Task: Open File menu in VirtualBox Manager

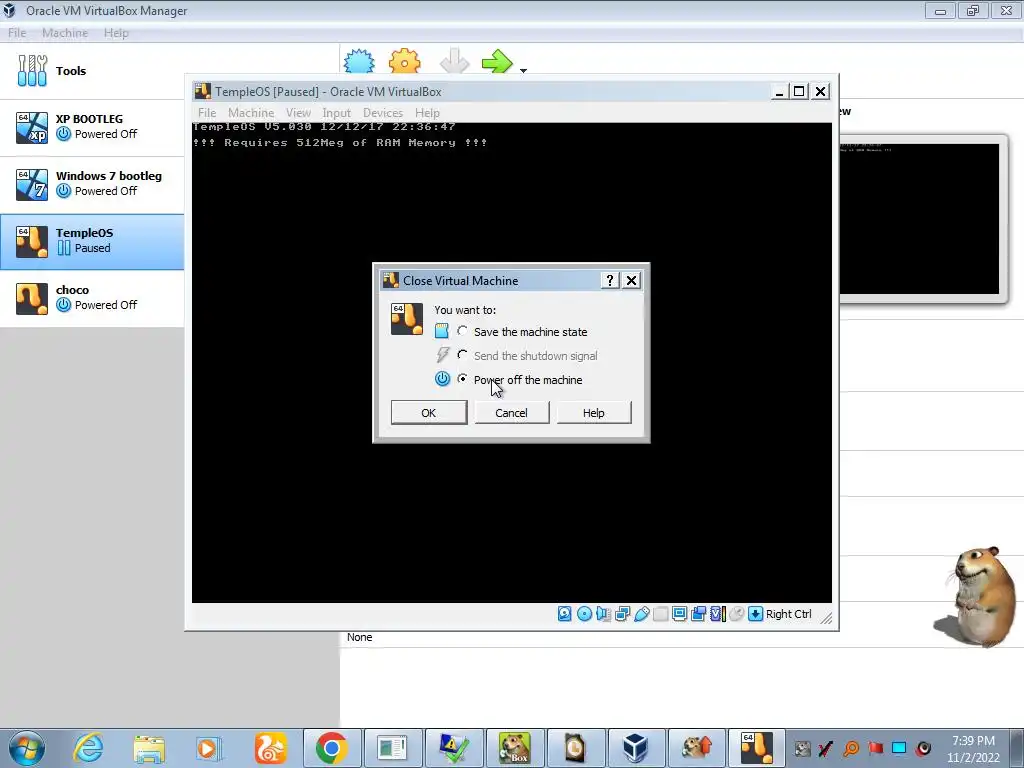Action: [17, 33]
